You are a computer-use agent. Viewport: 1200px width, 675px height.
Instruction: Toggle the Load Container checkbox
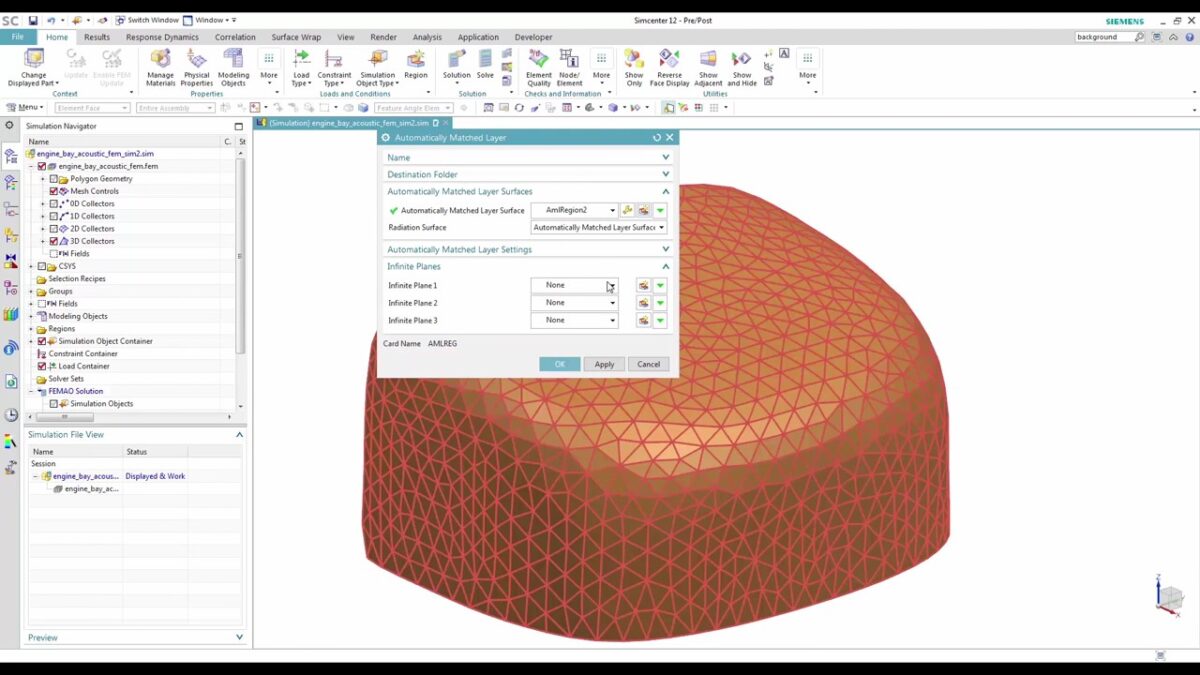pyautogui.click(x=41, y=366)
